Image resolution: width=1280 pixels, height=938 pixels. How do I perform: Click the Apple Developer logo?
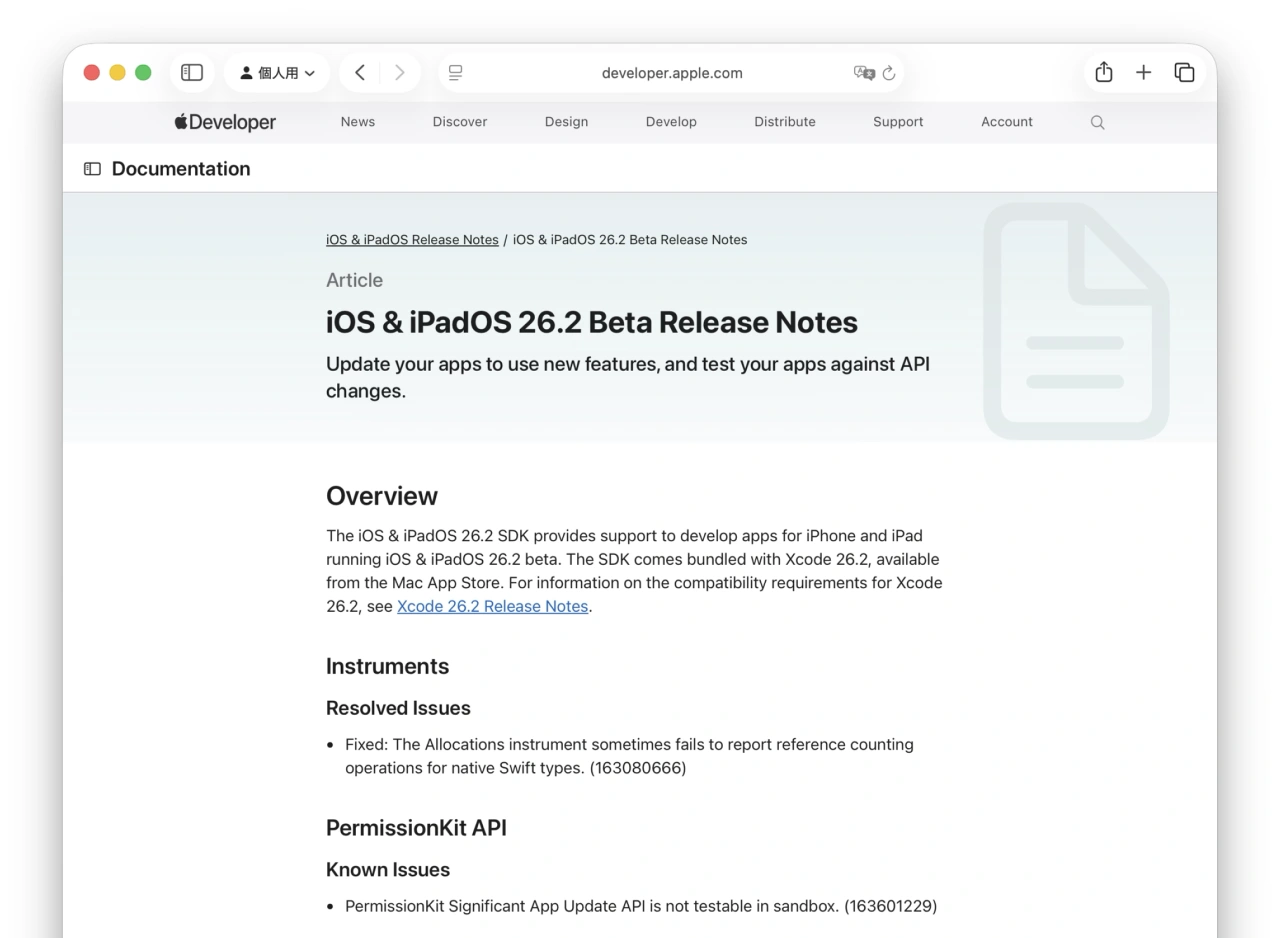224,121
